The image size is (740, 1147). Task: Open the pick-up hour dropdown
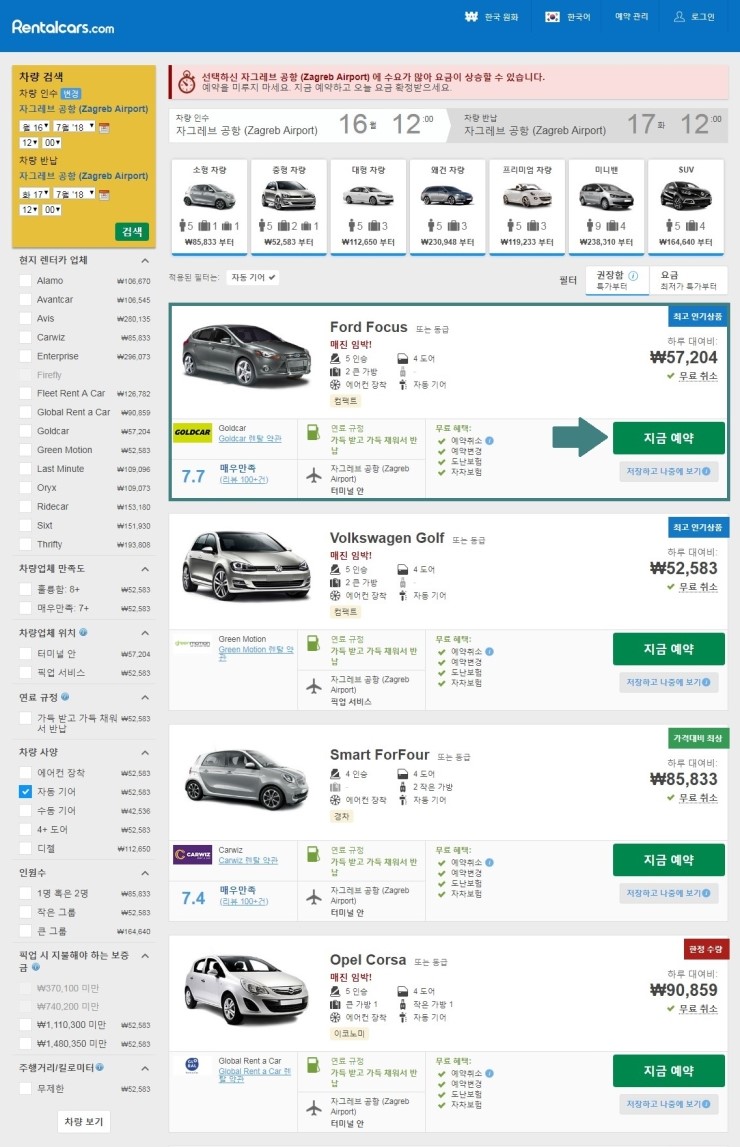click(29, 143)
